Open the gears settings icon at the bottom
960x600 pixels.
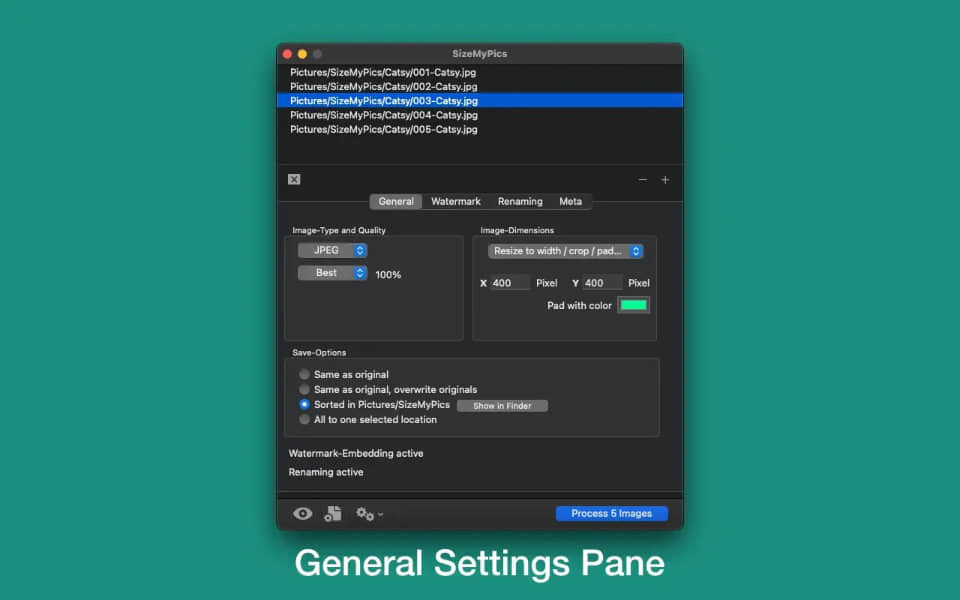tap(363, 513)
